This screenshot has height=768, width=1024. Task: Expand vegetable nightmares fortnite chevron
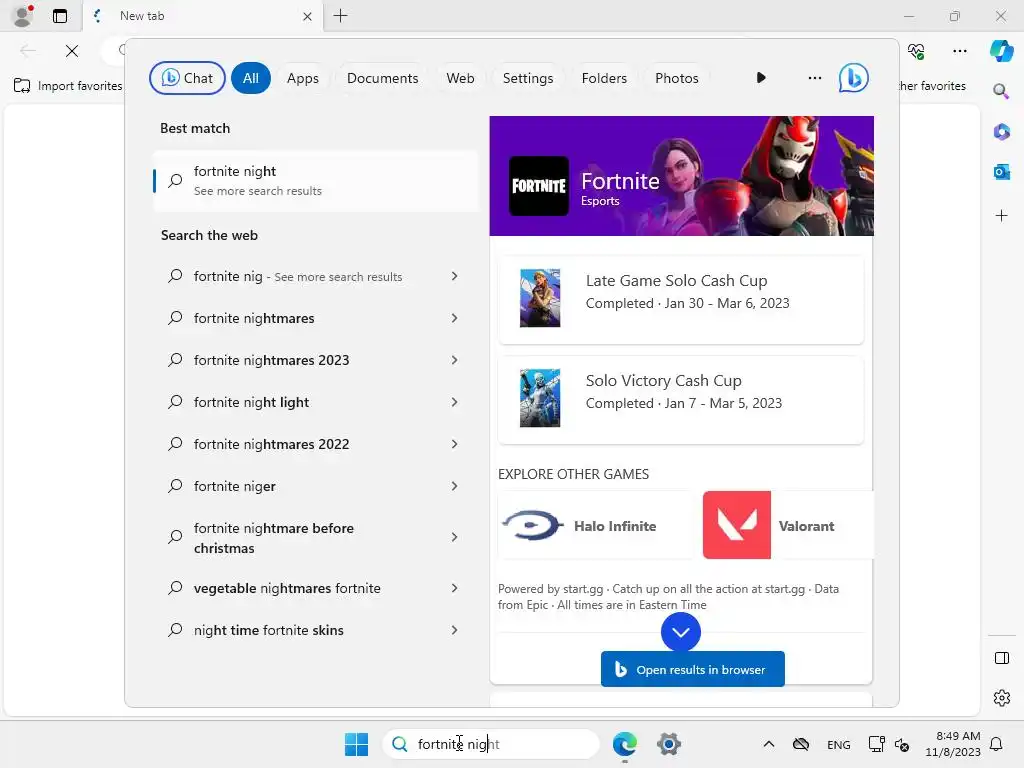tap(455, 588)
